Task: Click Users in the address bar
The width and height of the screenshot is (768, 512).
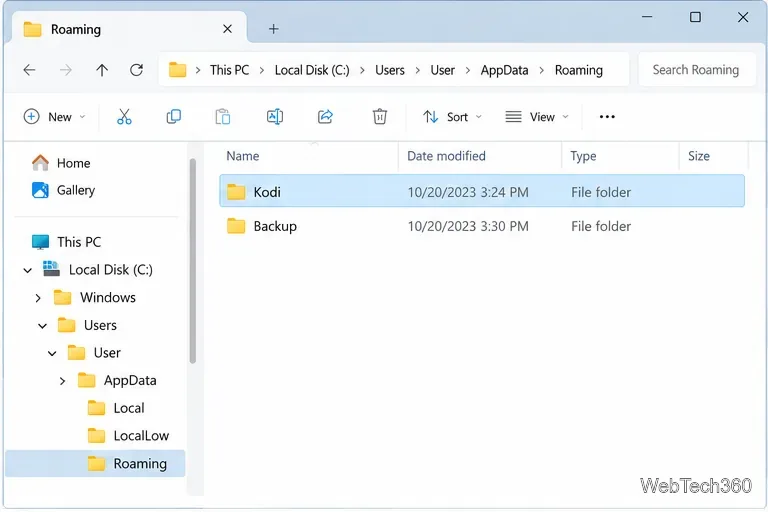Action: 390,70
